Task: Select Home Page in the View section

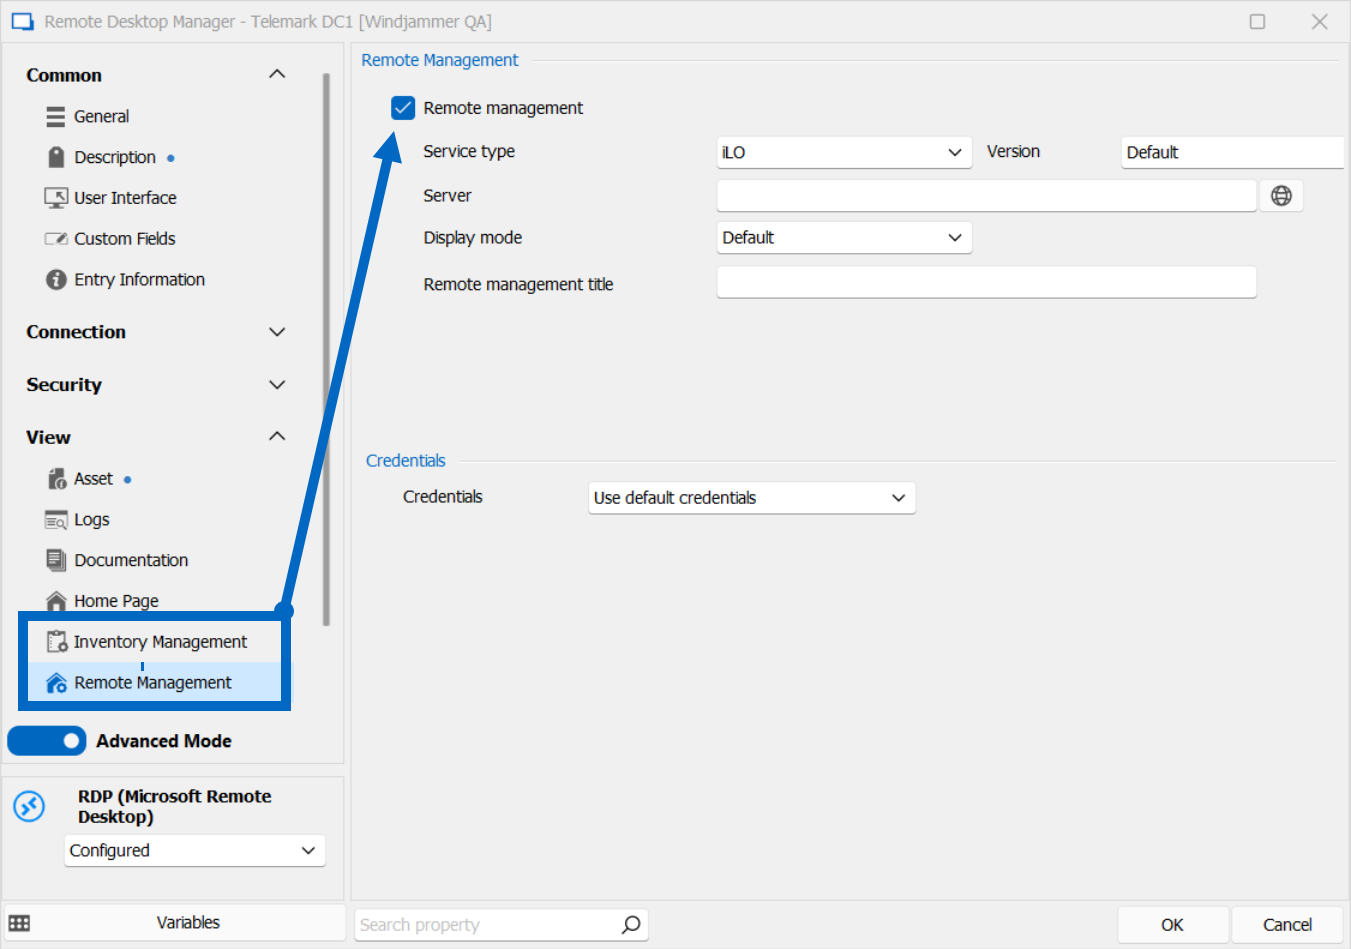Action: click(116, 600)
